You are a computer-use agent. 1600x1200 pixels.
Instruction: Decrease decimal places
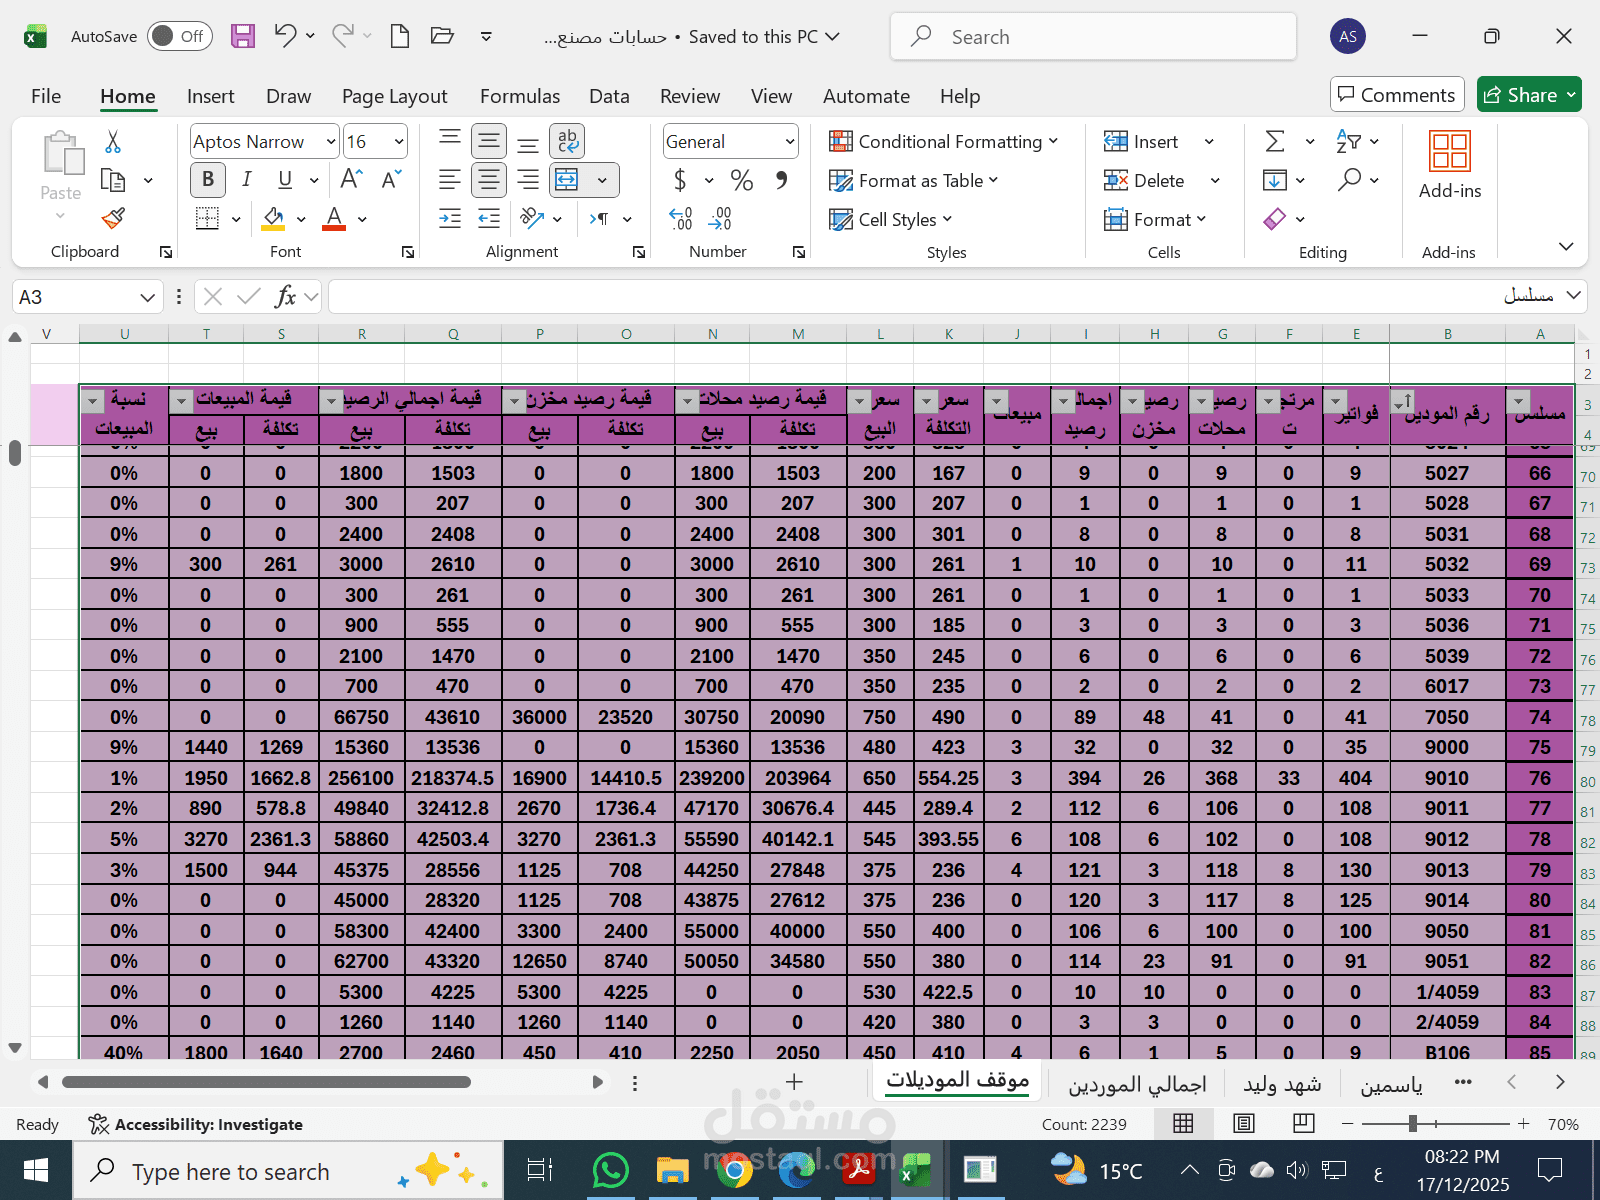coord(720,218)
